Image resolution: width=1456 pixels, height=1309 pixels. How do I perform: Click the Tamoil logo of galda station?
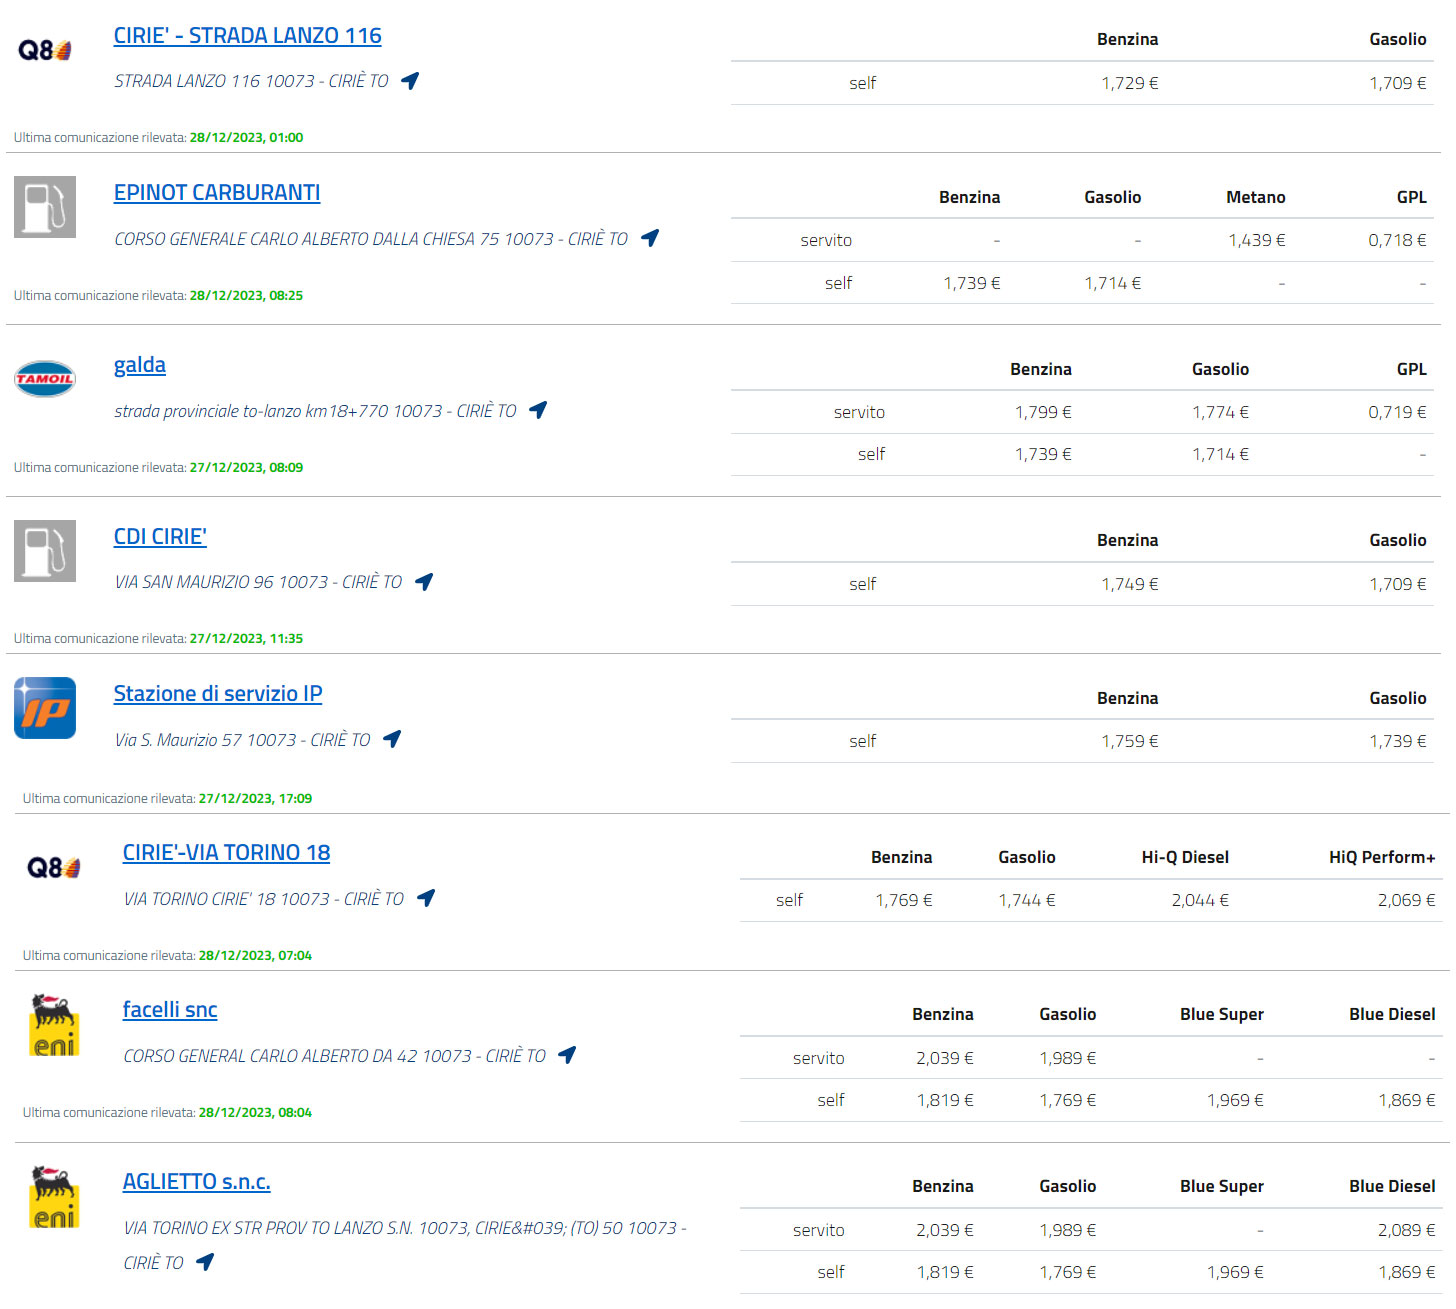[45, 379]
